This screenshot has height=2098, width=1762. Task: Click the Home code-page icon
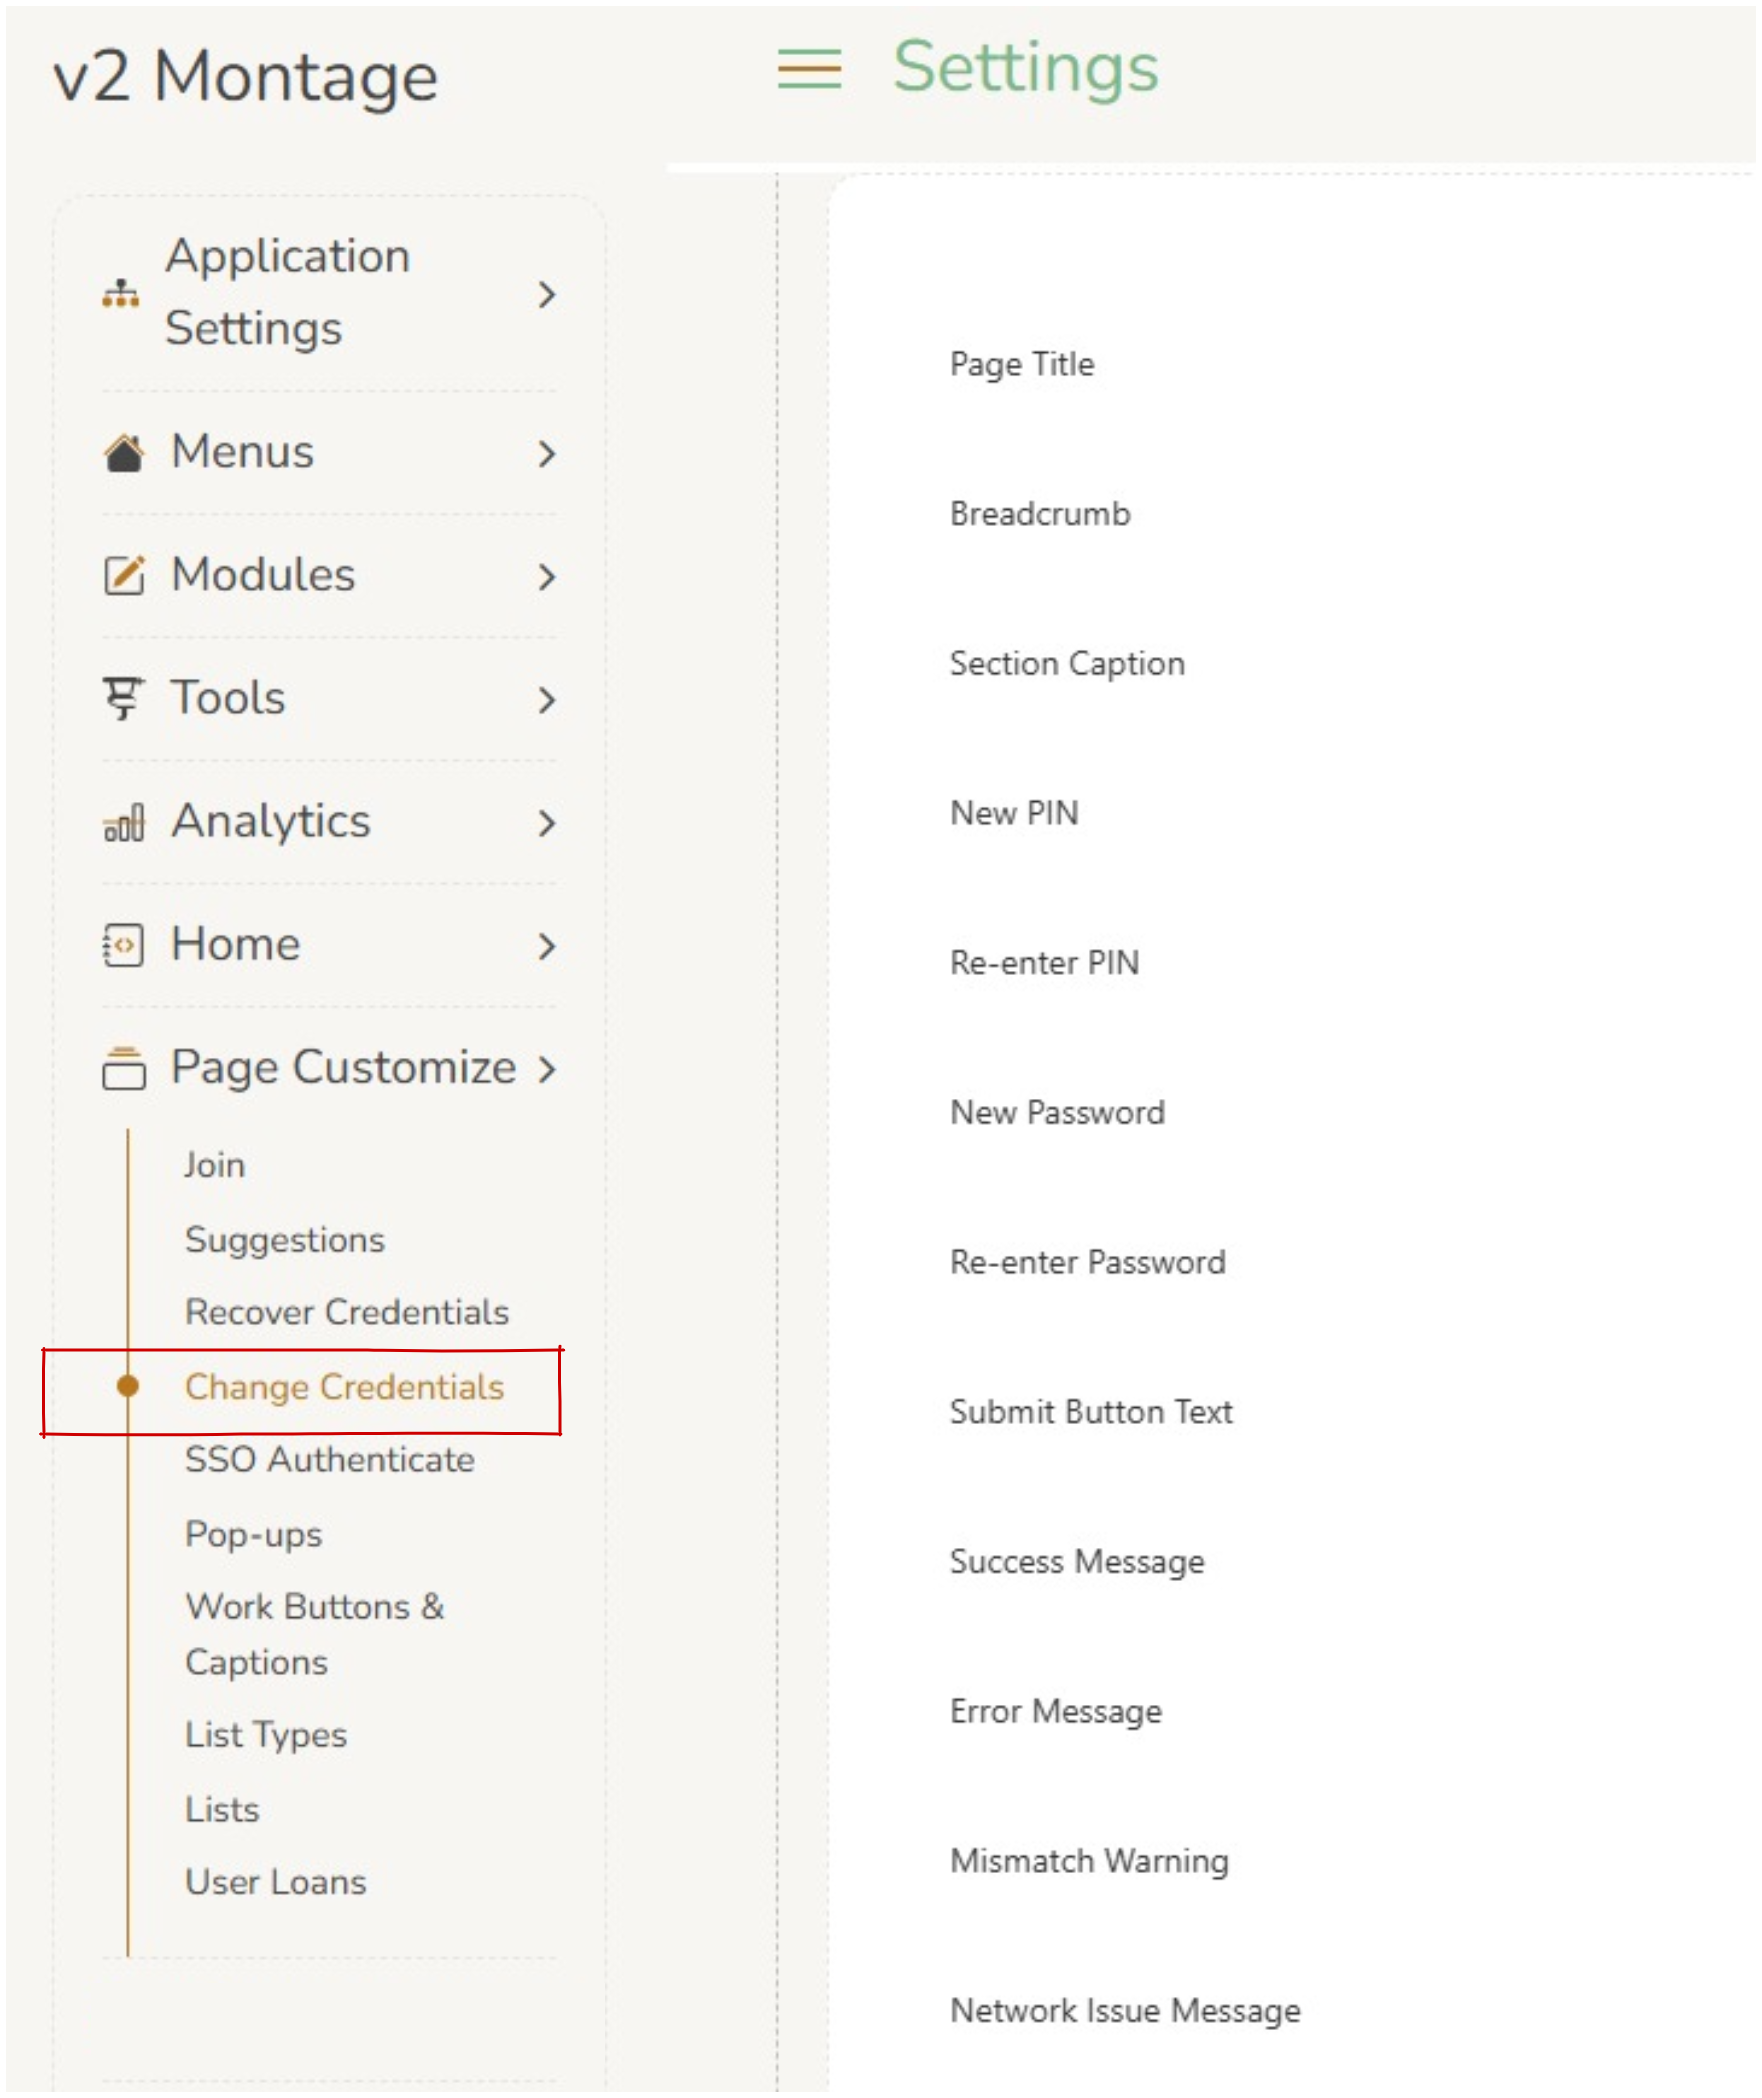(x=124, y=945)
